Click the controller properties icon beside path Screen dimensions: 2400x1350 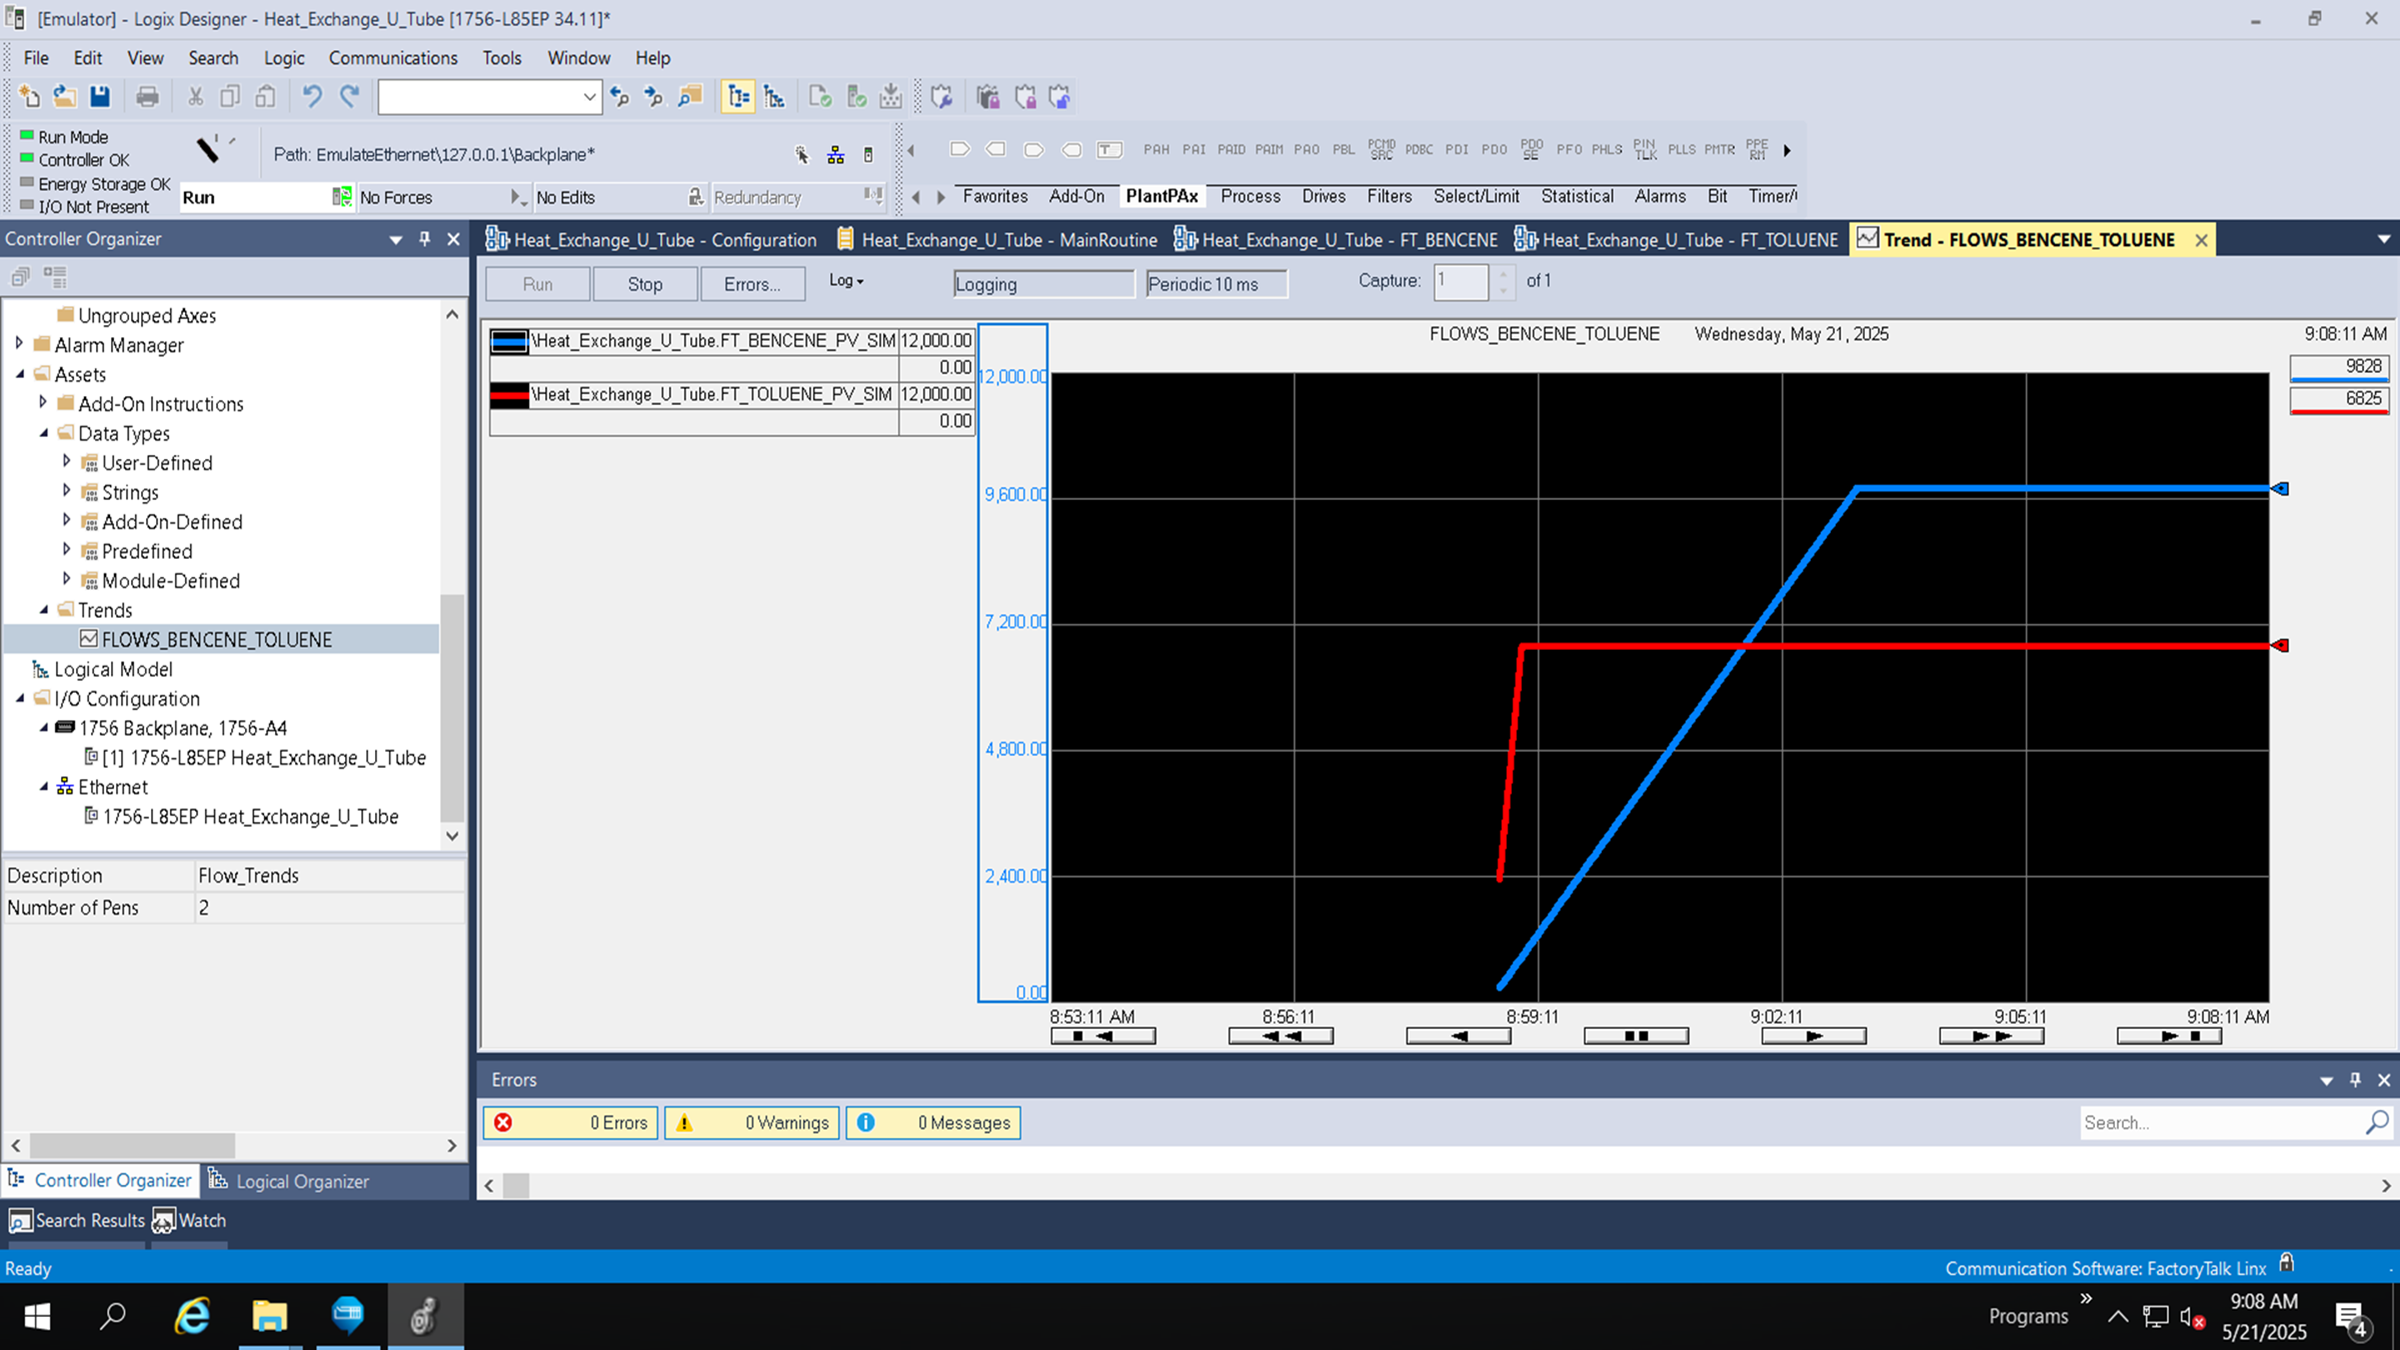pyautogui.click(x=868, y=155)
